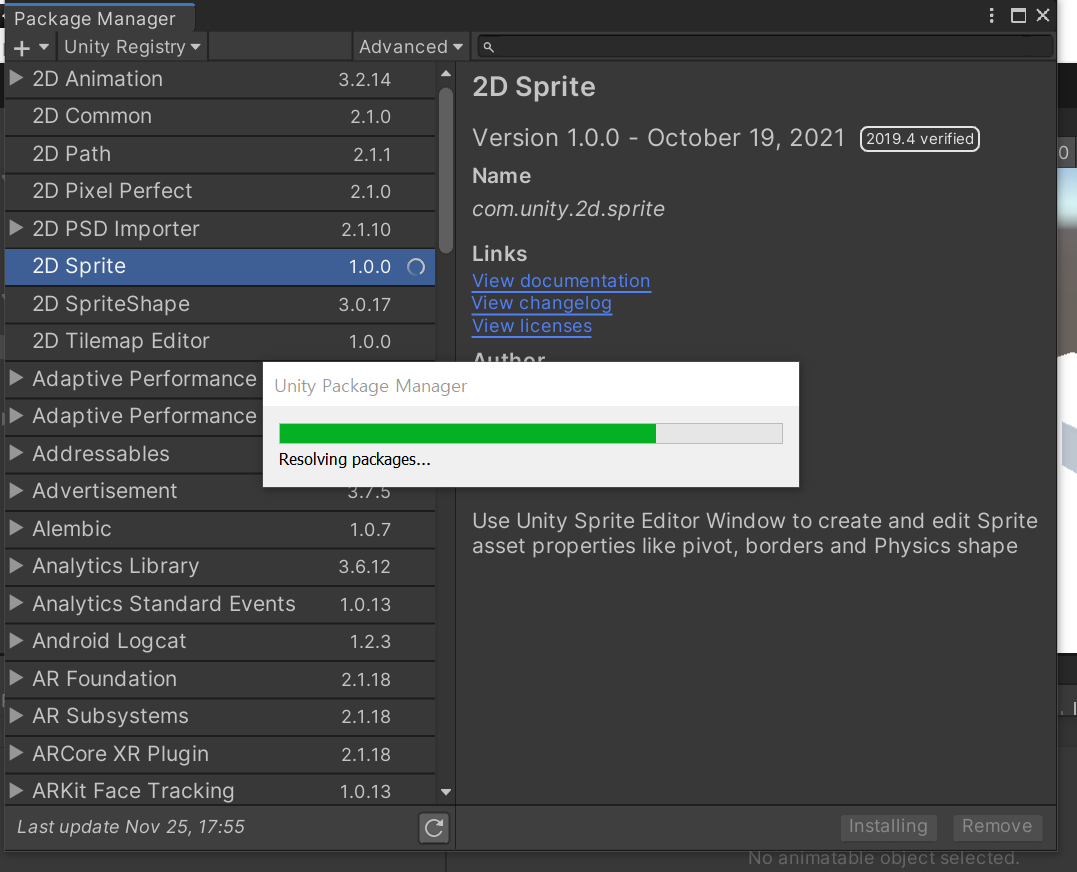Select the 2D Path package
Viewport: 1077px width, 872px height.
pos(220,154)
